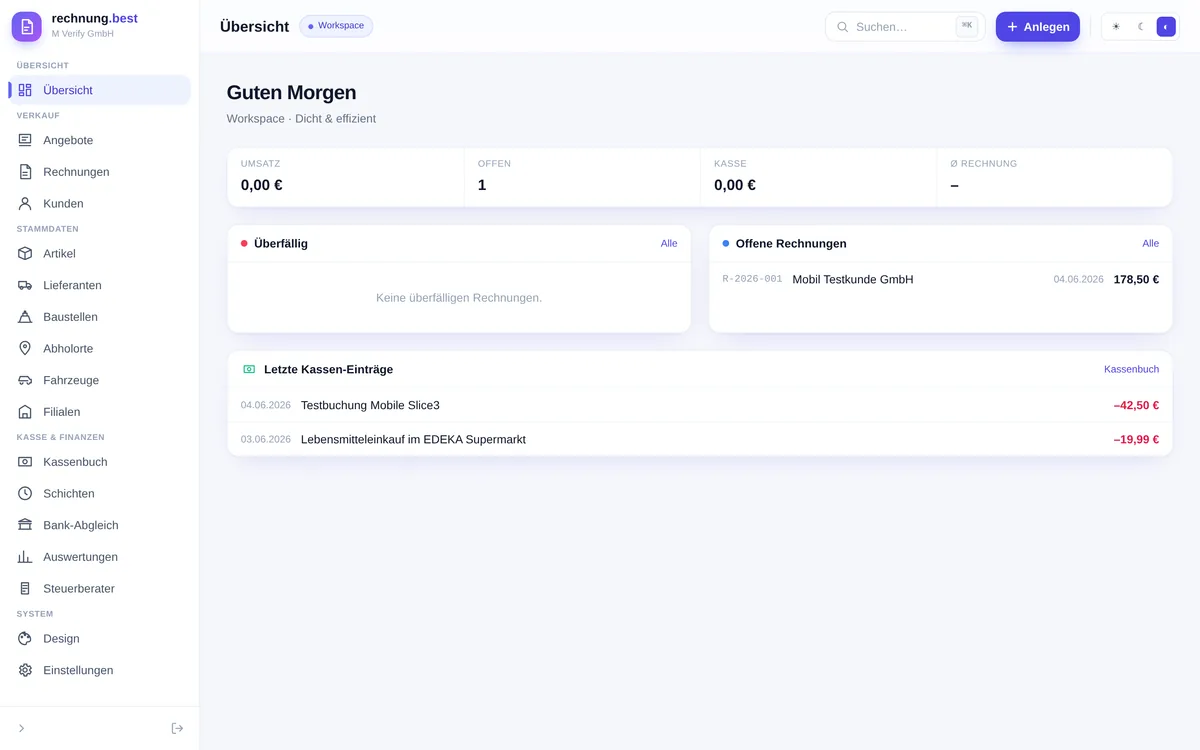Click the Alle link in Überfällig card
1200x750 pixels.
tap(669, 243)
